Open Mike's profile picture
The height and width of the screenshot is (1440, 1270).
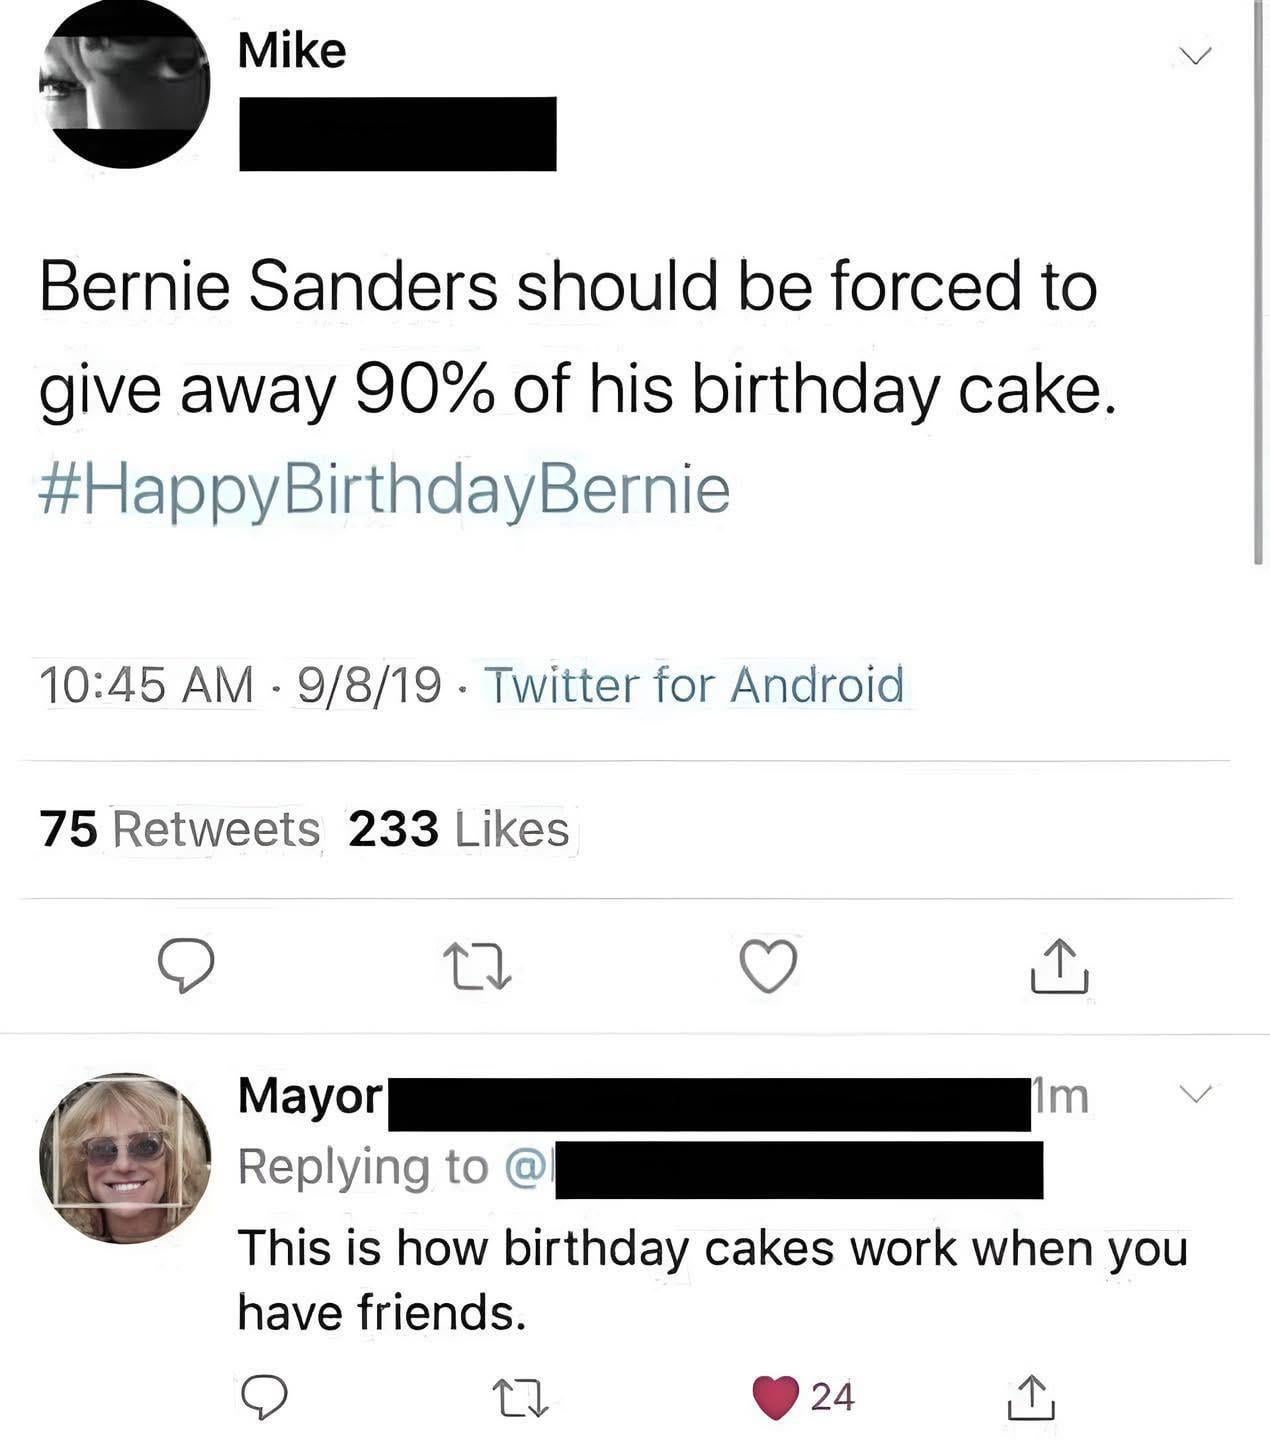click(124, 85)
